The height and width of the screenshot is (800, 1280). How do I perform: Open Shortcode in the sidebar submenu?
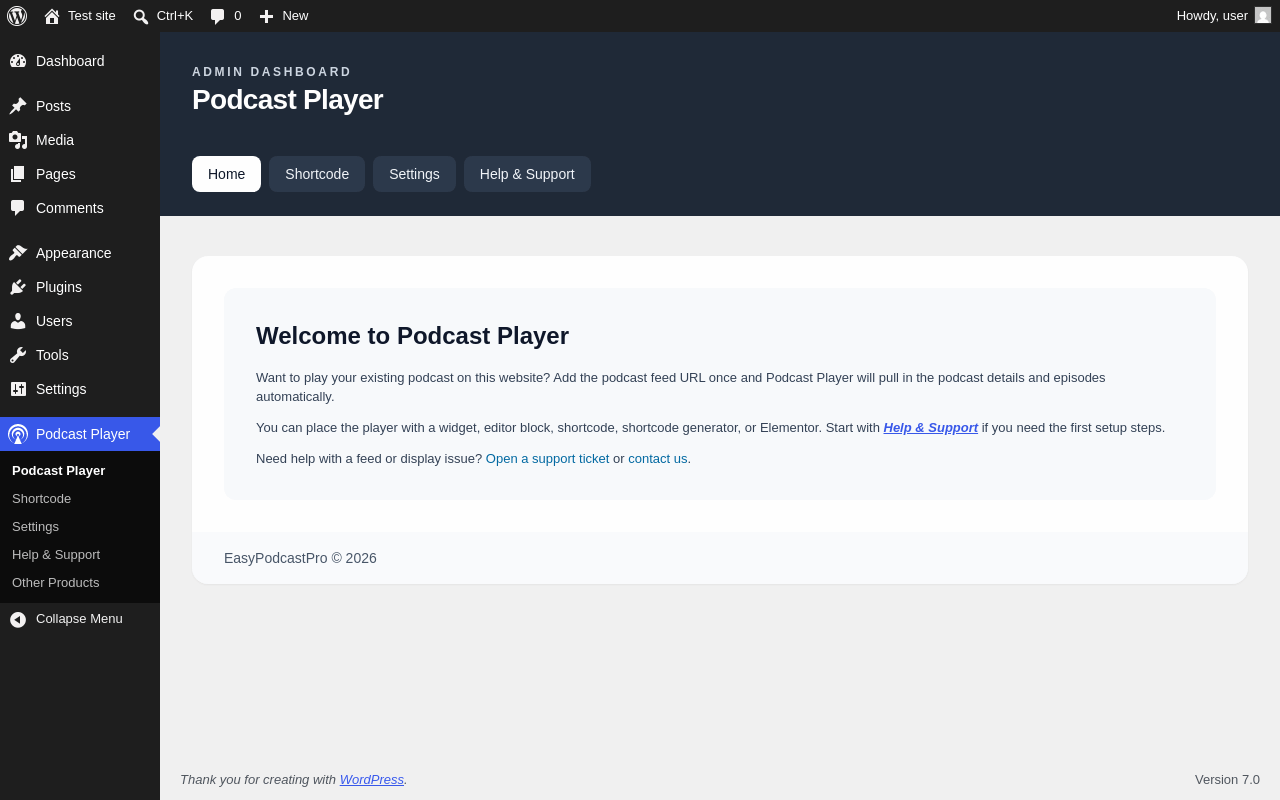80,498
